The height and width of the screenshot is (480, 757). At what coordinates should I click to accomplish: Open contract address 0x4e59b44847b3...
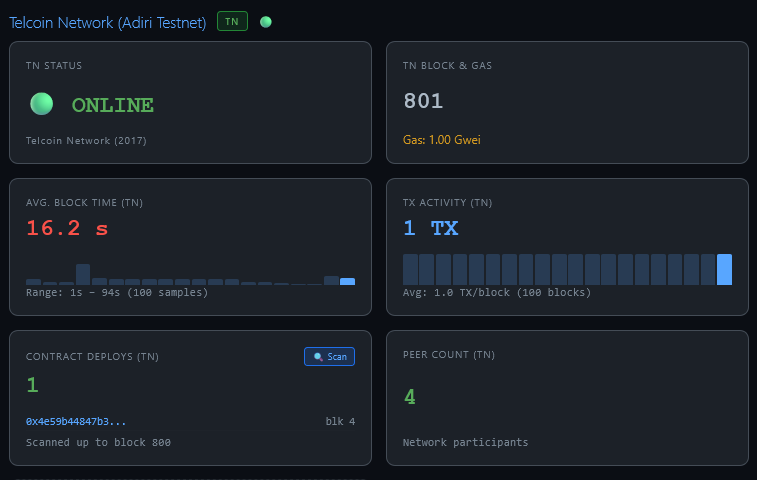click(76, 422)
